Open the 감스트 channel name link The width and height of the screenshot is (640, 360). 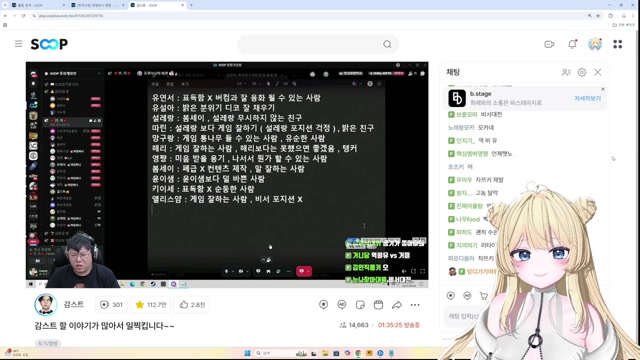point(73,304)
